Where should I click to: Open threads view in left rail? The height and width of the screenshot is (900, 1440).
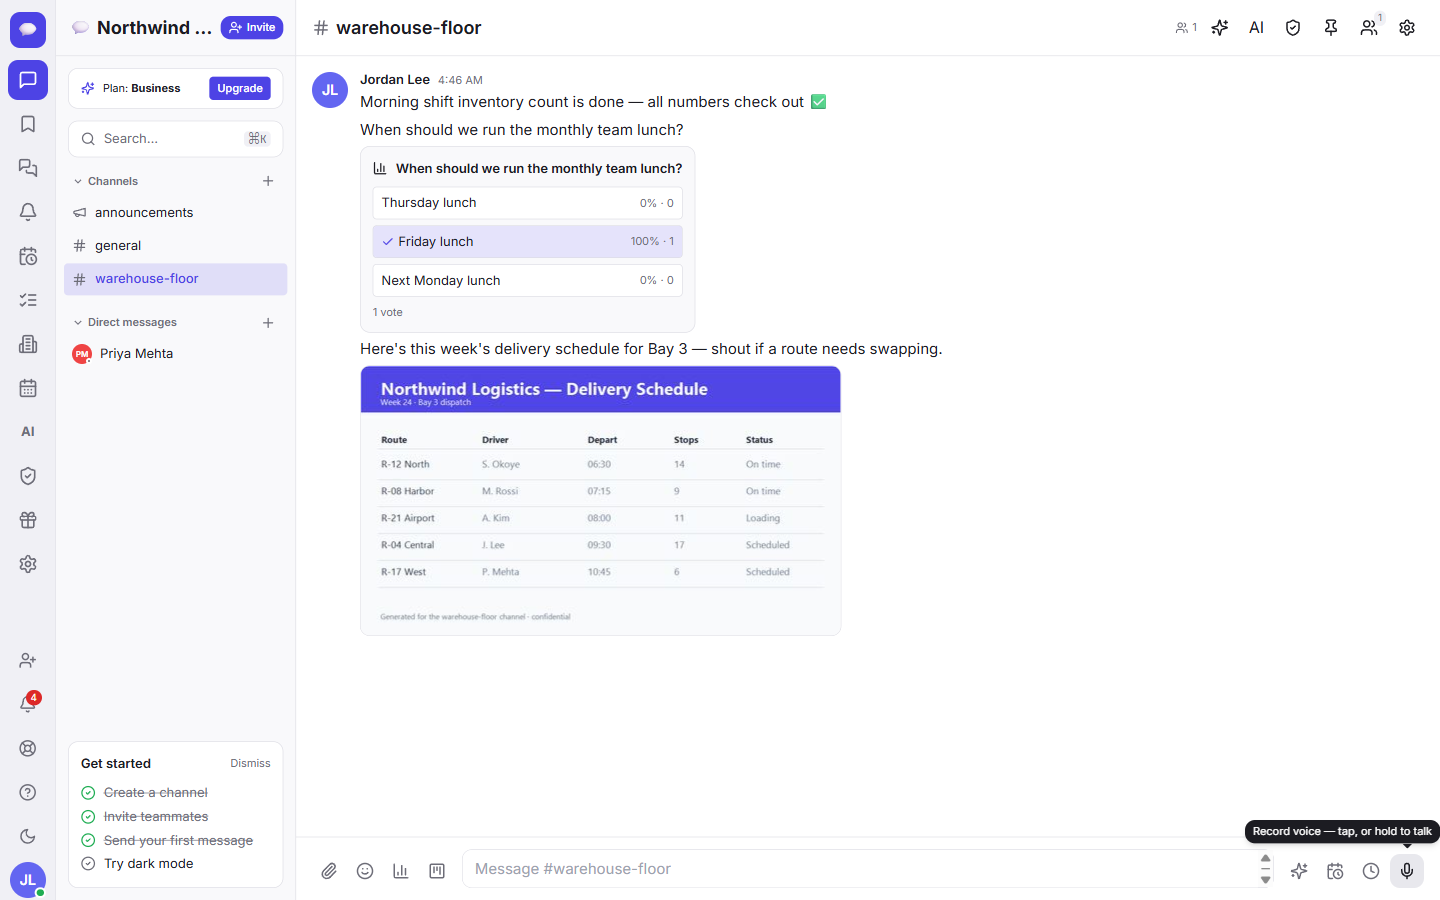tap(28, 168)
